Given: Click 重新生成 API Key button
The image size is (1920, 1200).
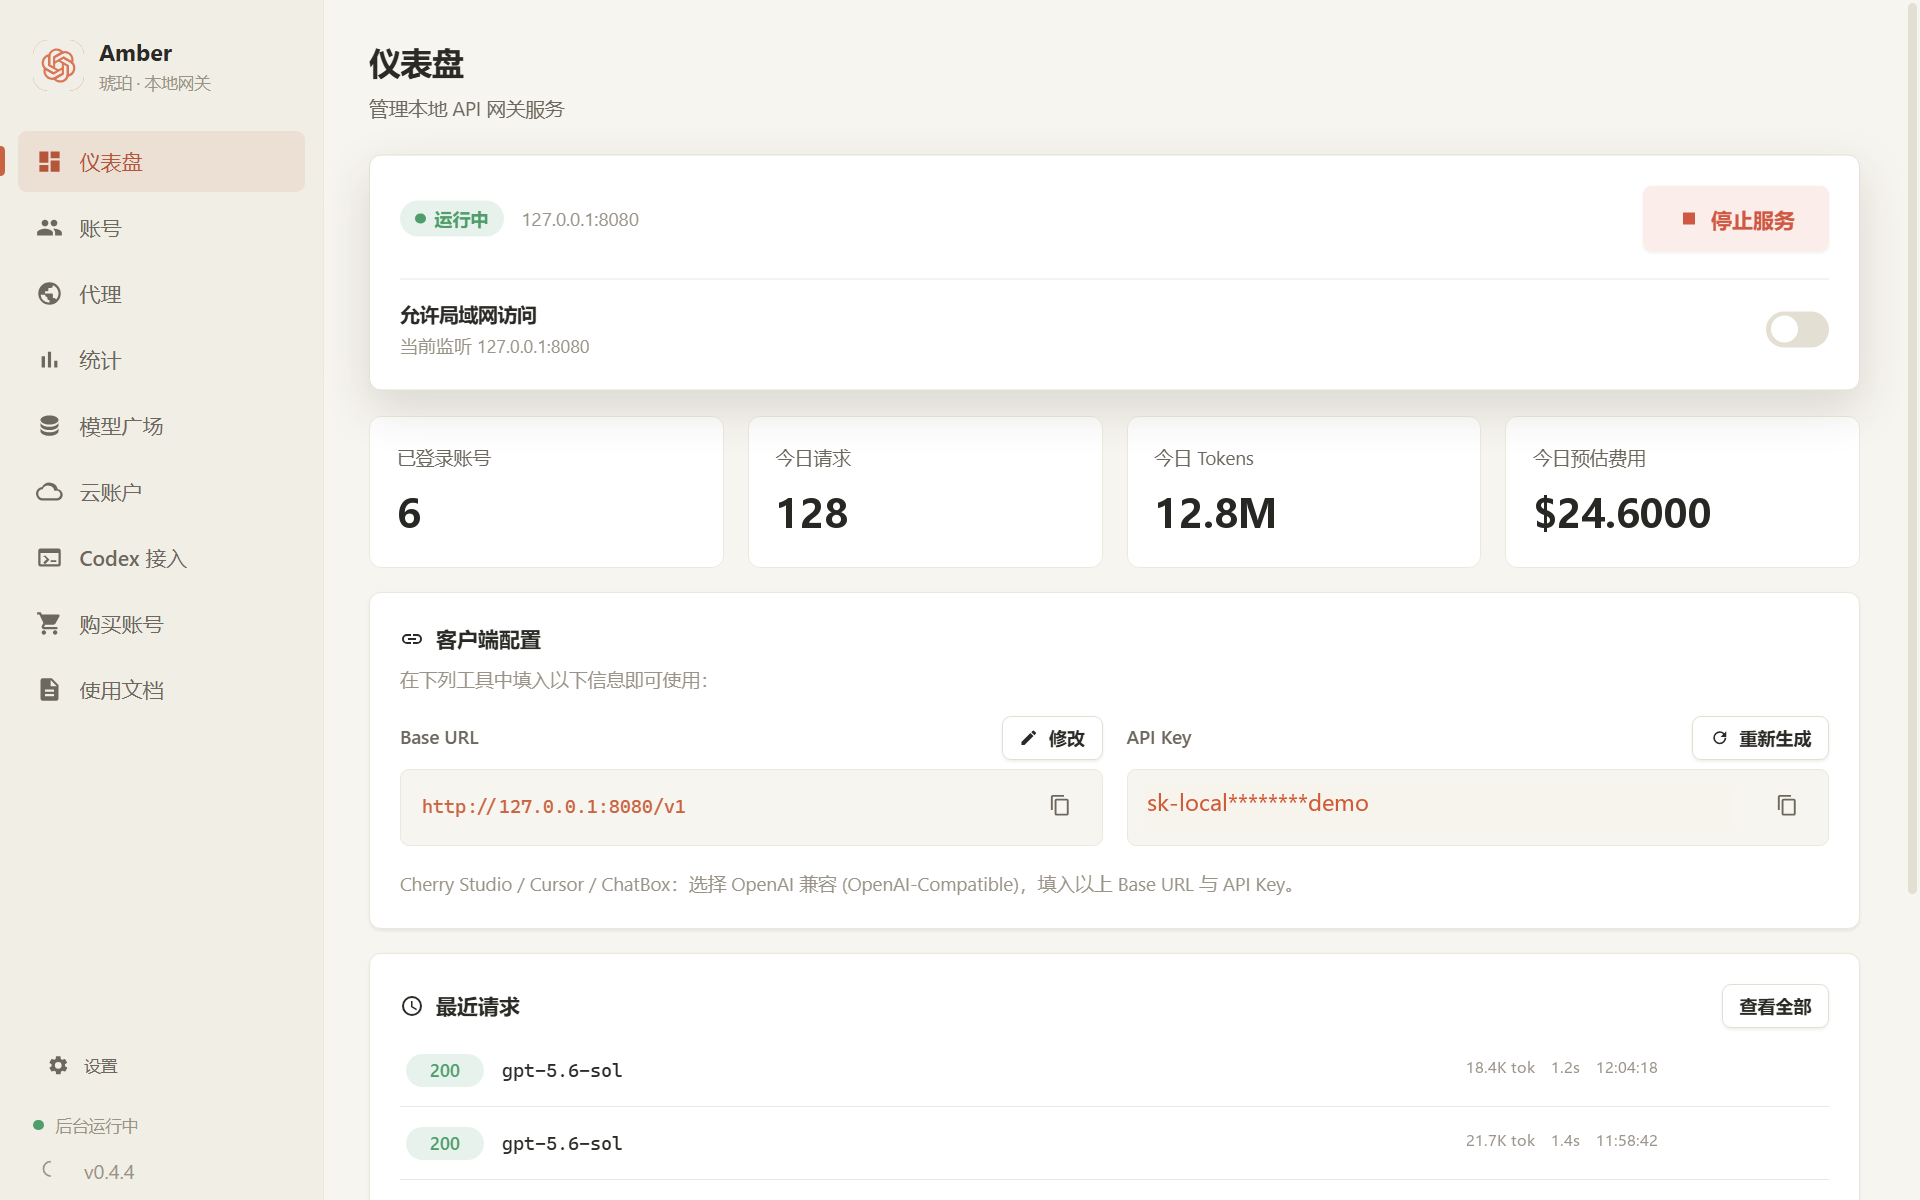Looking at the screenshot, I should pos(1760,738).
